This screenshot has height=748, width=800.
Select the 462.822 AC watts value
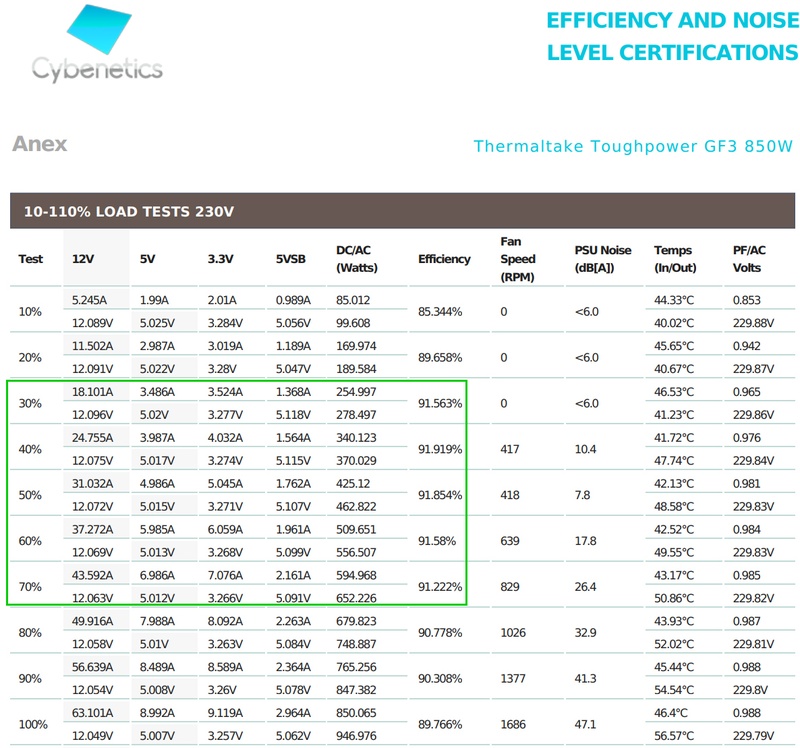356,507
